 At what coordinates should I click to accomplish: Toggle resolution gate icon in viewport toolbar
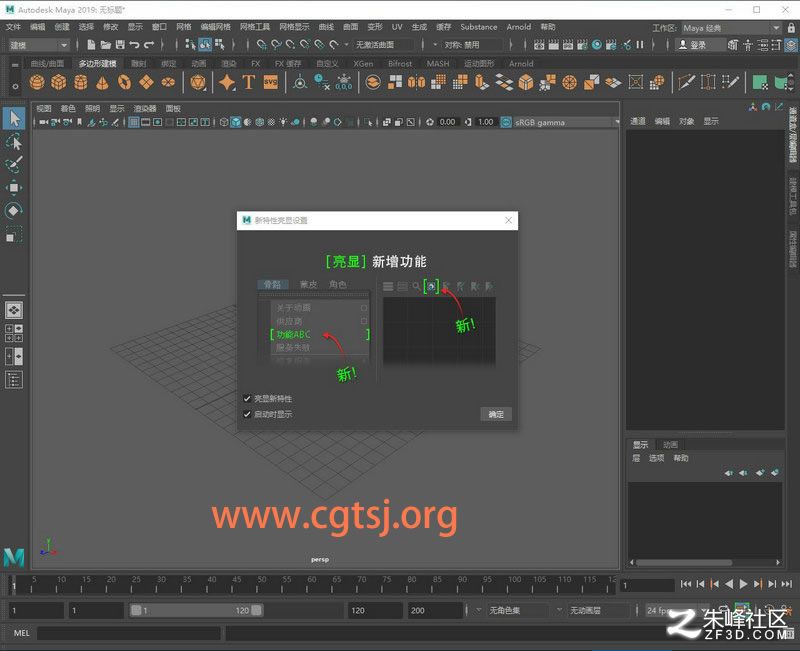[158, 122]
